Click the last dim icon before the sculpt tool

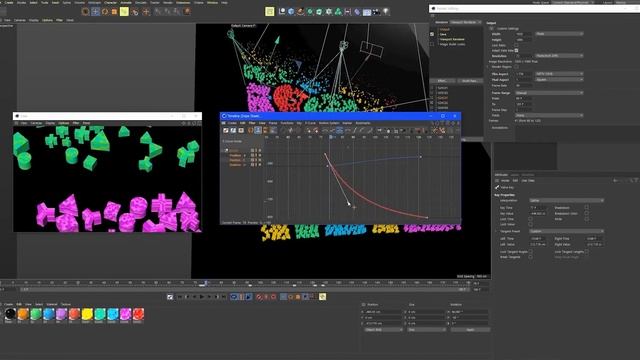[177, 11]
